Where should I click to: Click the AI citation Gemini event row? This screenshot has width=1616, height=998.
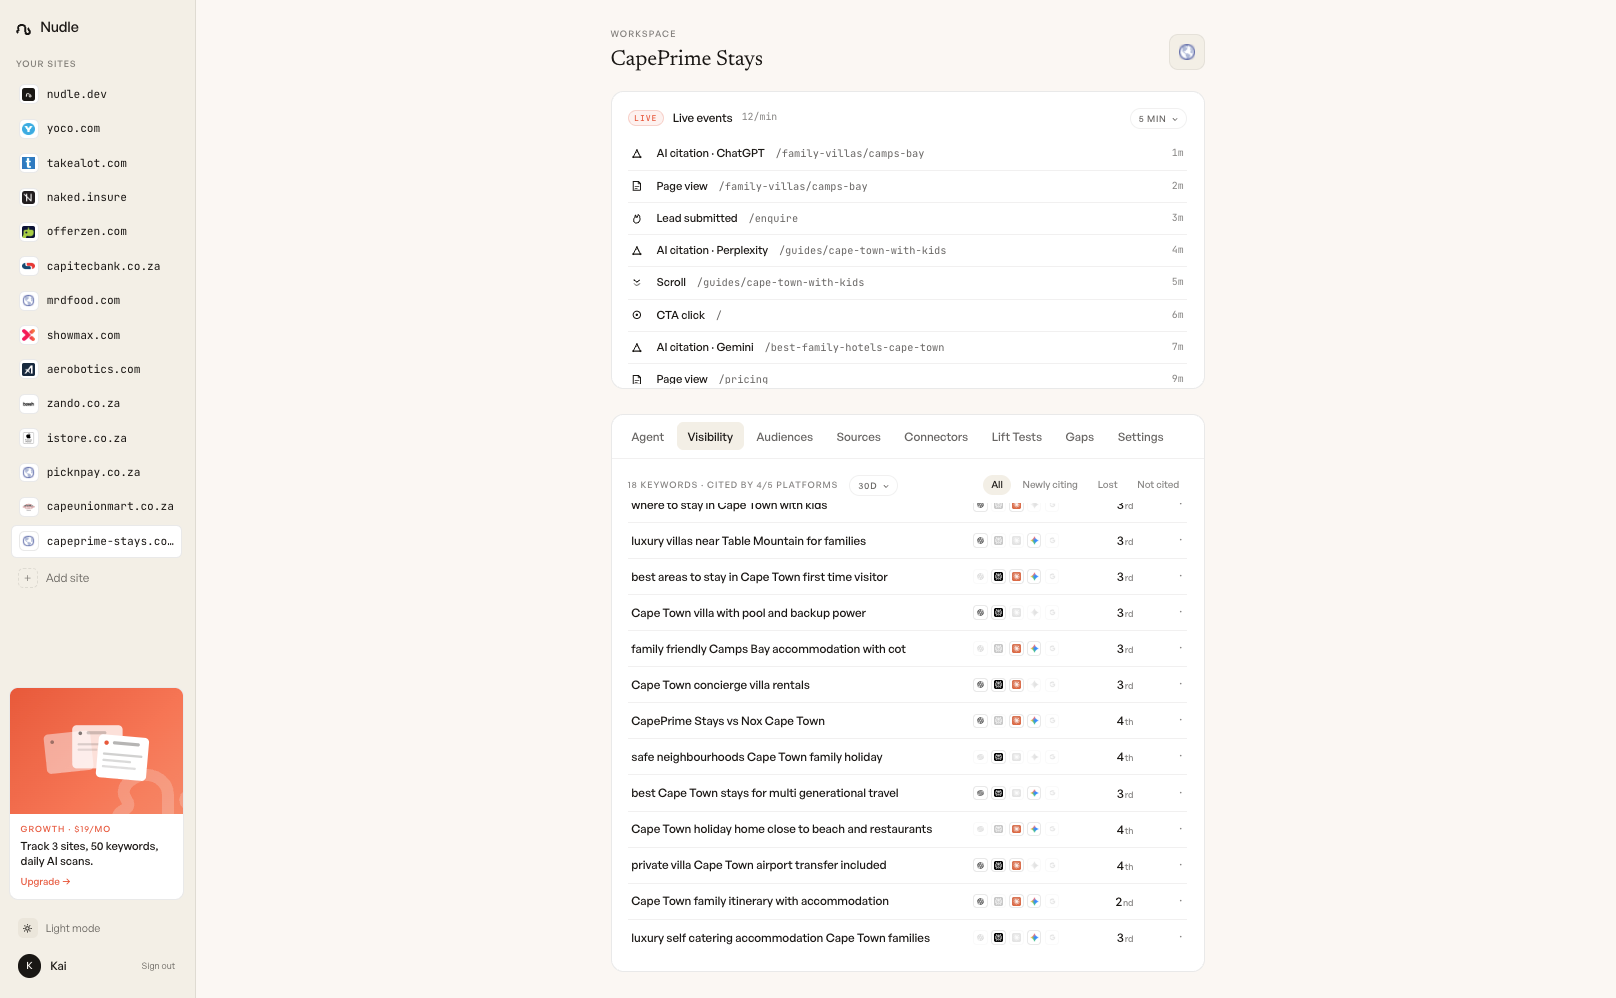908,347
